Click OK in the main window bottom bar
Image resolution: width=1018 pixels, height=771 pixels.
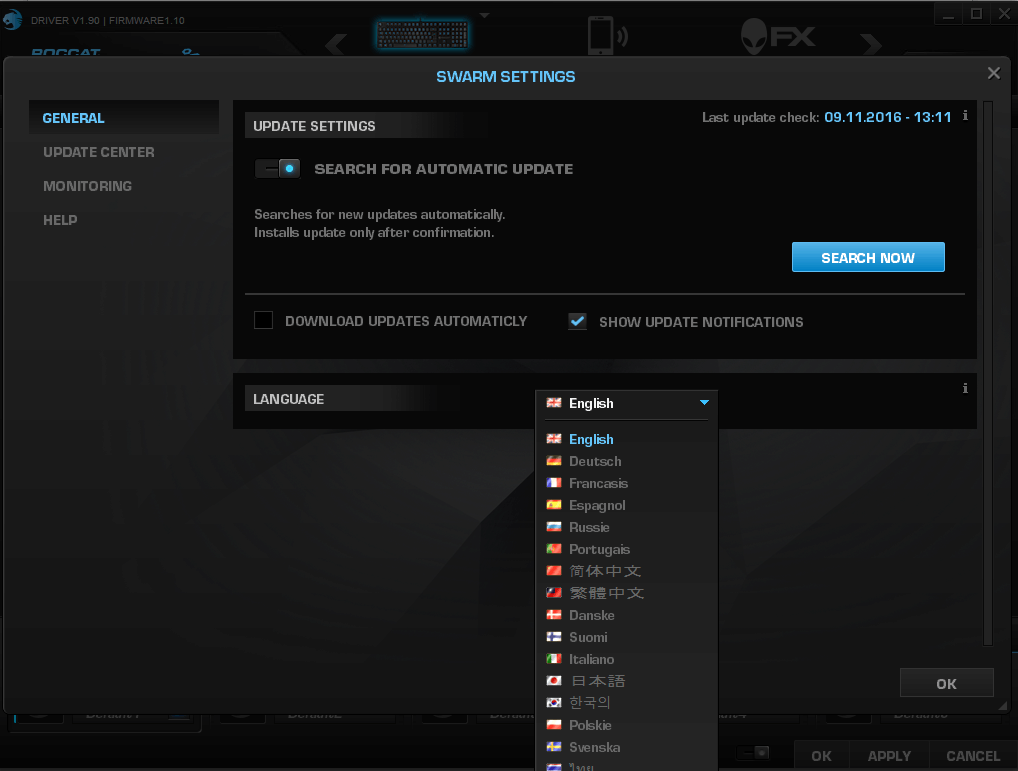point(821,755)
